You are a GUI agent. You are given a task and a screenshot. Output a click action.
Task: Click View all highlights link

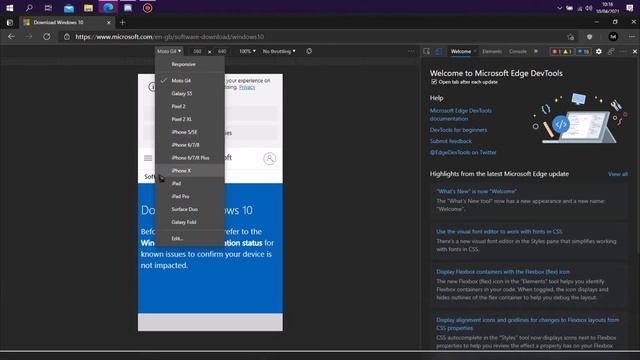tap(618, 174)
